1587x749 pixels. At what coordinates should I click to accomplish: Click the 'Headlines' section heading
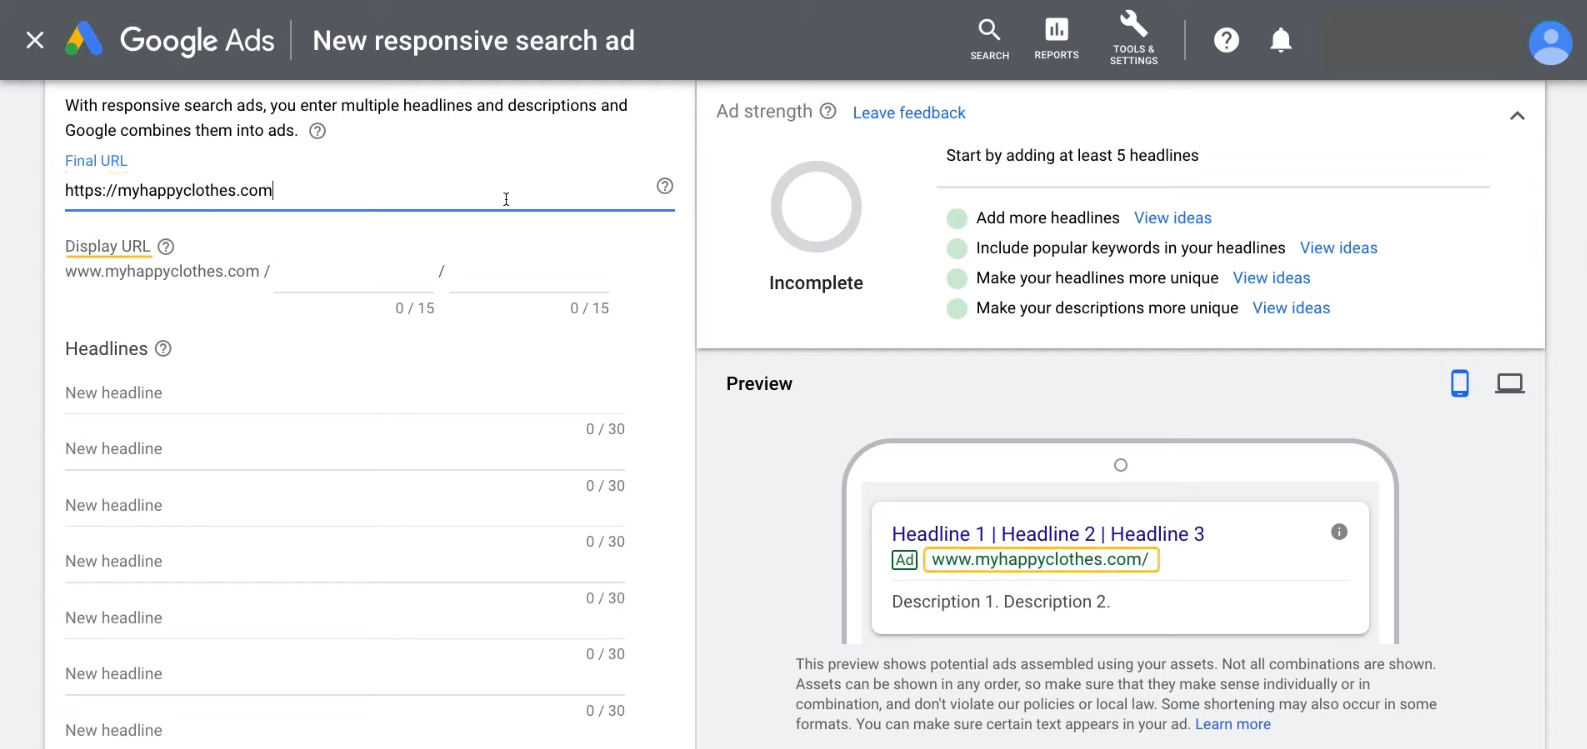106,349
